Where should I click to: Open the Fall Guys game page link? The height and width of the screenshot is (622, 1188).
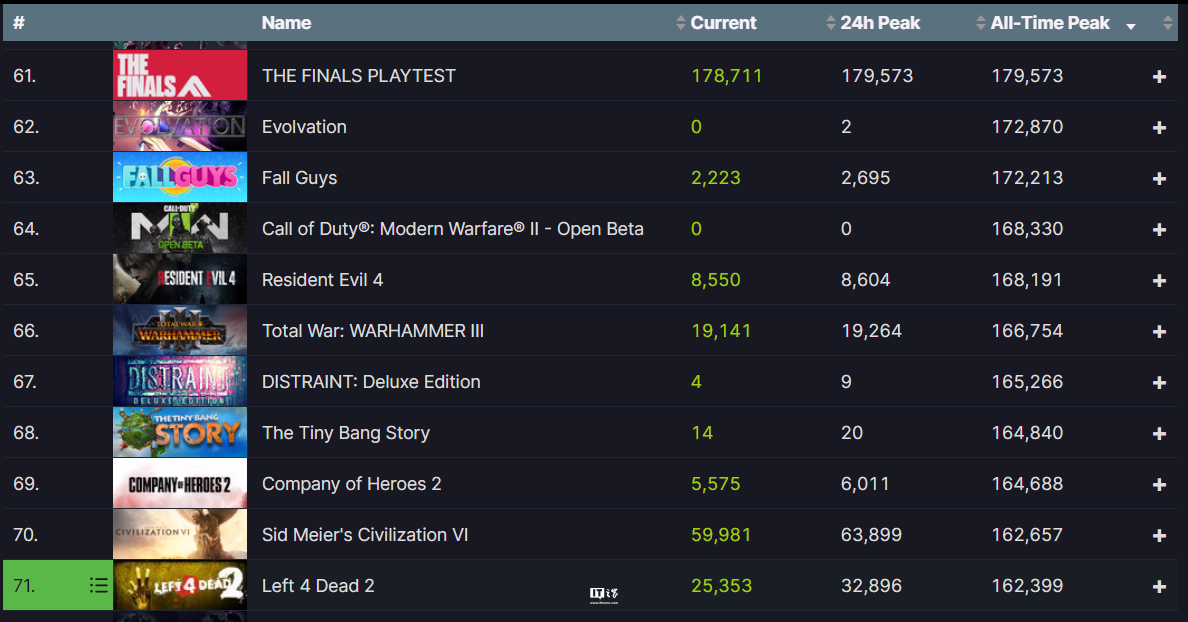(x=299, y=178)
